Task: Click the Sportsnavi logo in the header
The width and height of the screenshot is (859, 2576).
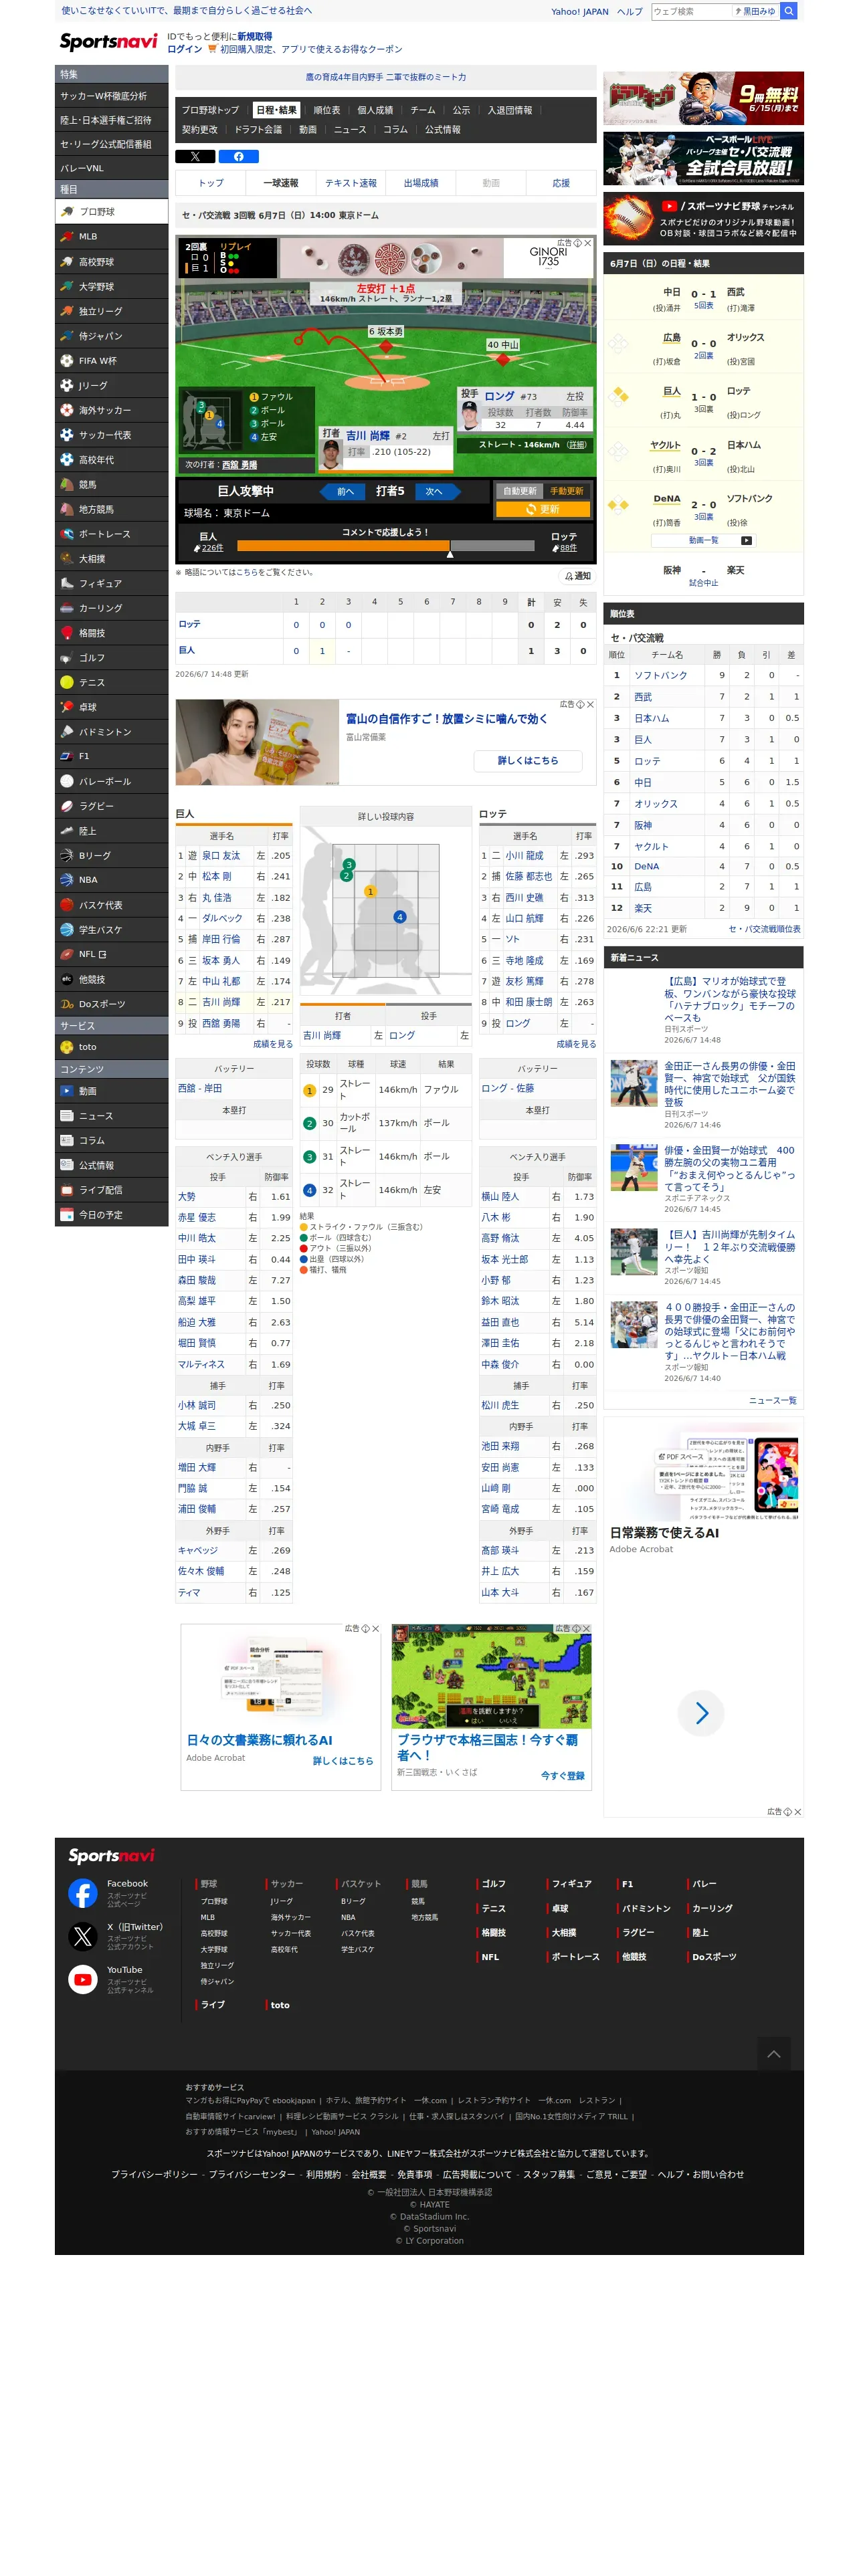Action: click(x=108, y=41)
